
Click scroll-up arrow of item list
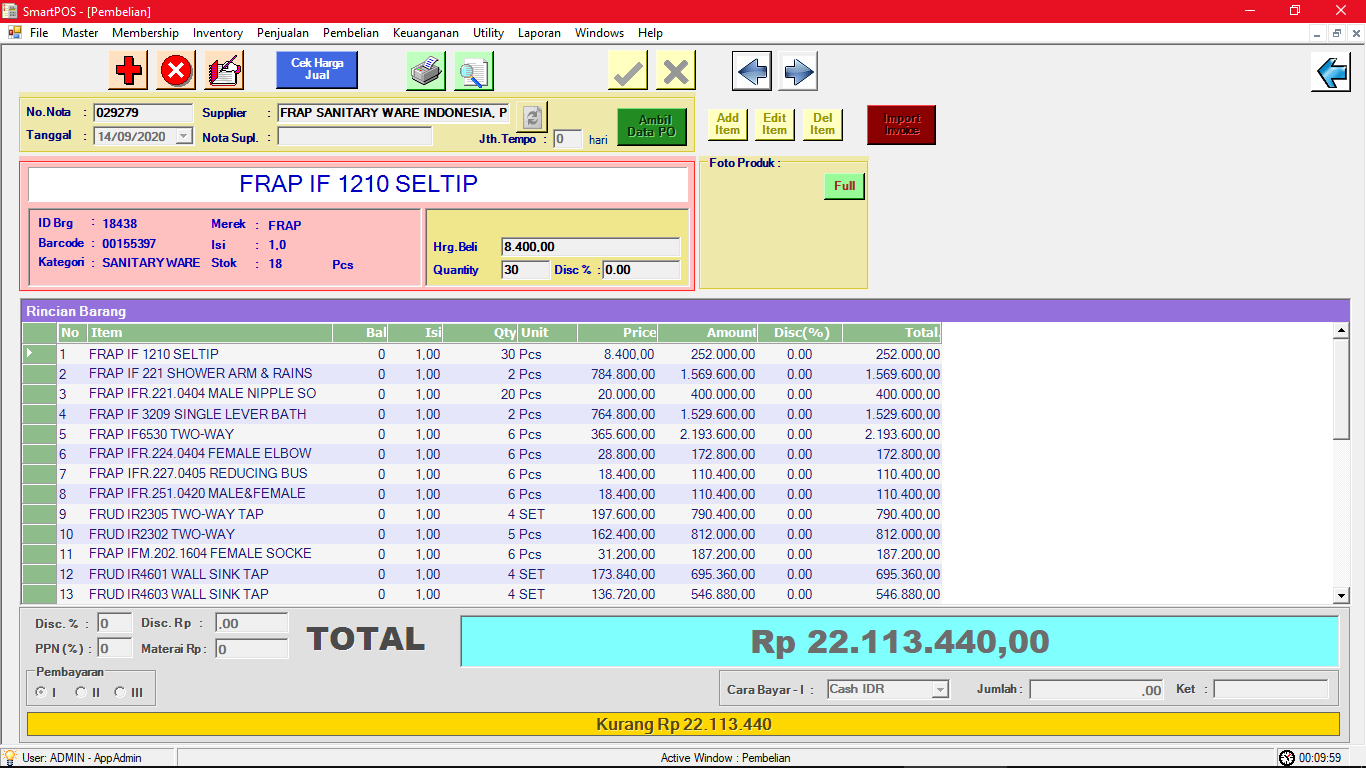[1342, 331]
